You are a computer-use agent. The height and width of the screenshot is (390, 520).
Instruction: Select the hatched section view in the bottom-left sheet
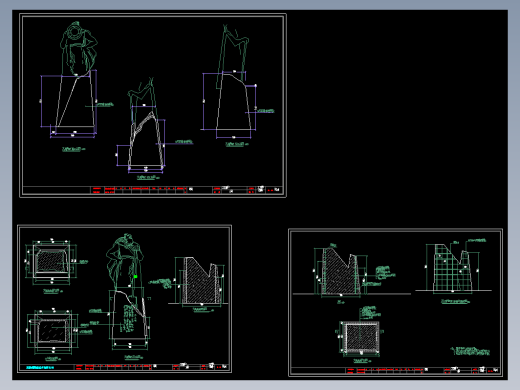point(199,281)
